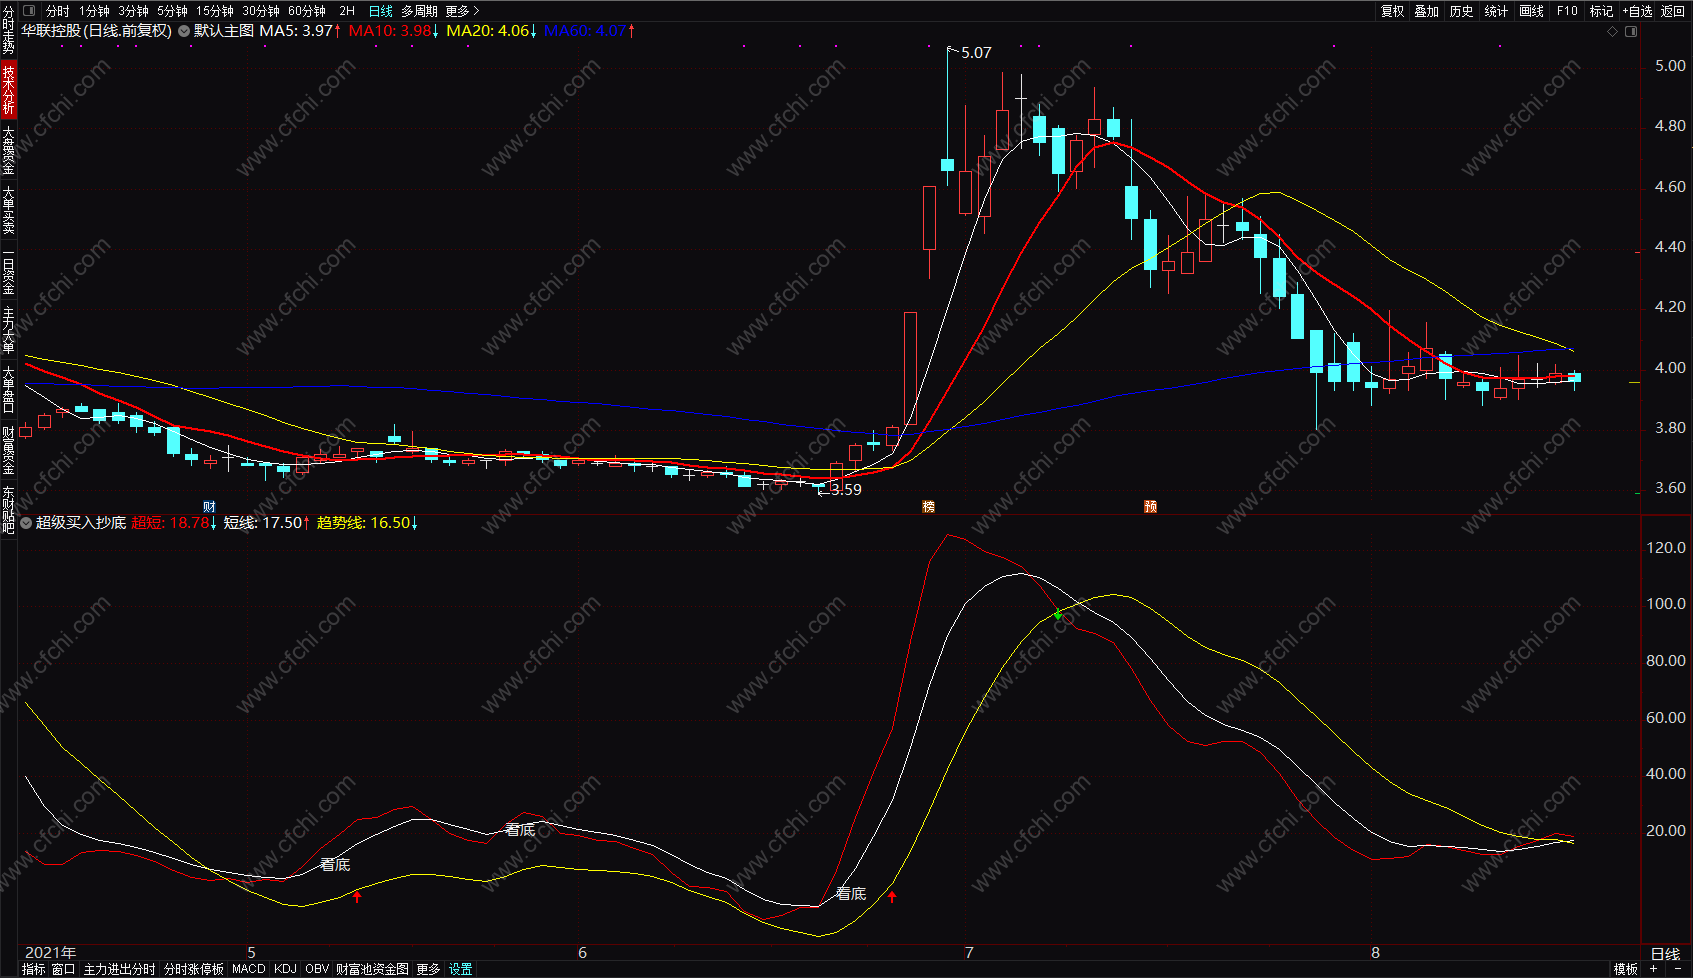Open 历史 history
The height and width of the screenshot is (978, 1693).
(1462, 11)
